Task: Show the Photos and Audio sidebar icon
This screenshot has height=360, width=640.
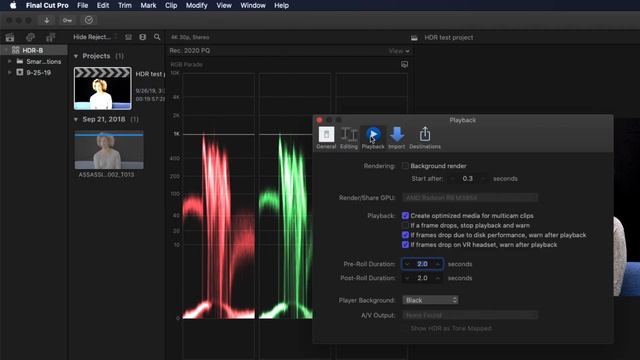Action: (x=30, y=38)
